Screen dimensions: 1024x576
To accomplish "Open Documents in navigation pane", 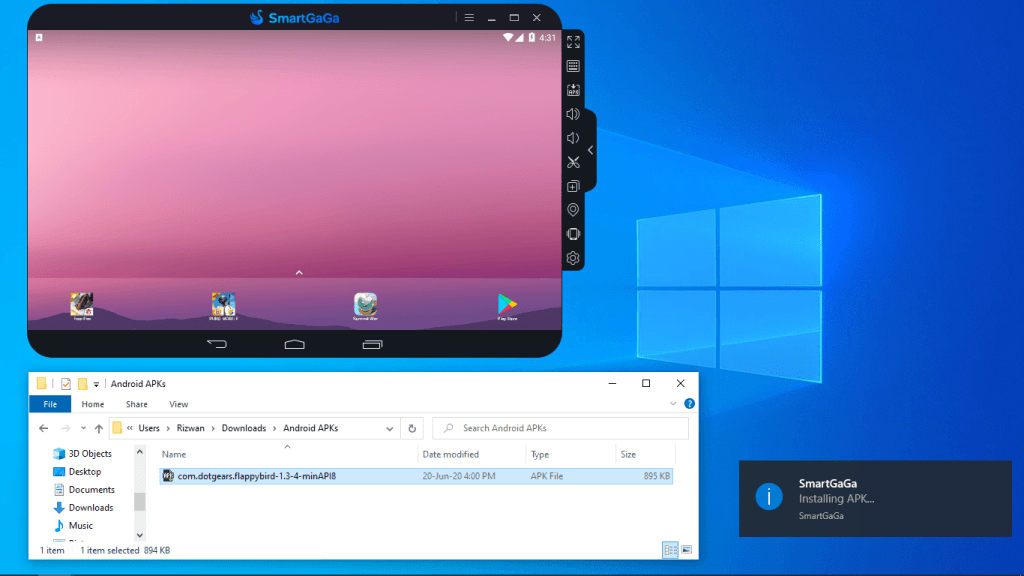I will 84,489.
